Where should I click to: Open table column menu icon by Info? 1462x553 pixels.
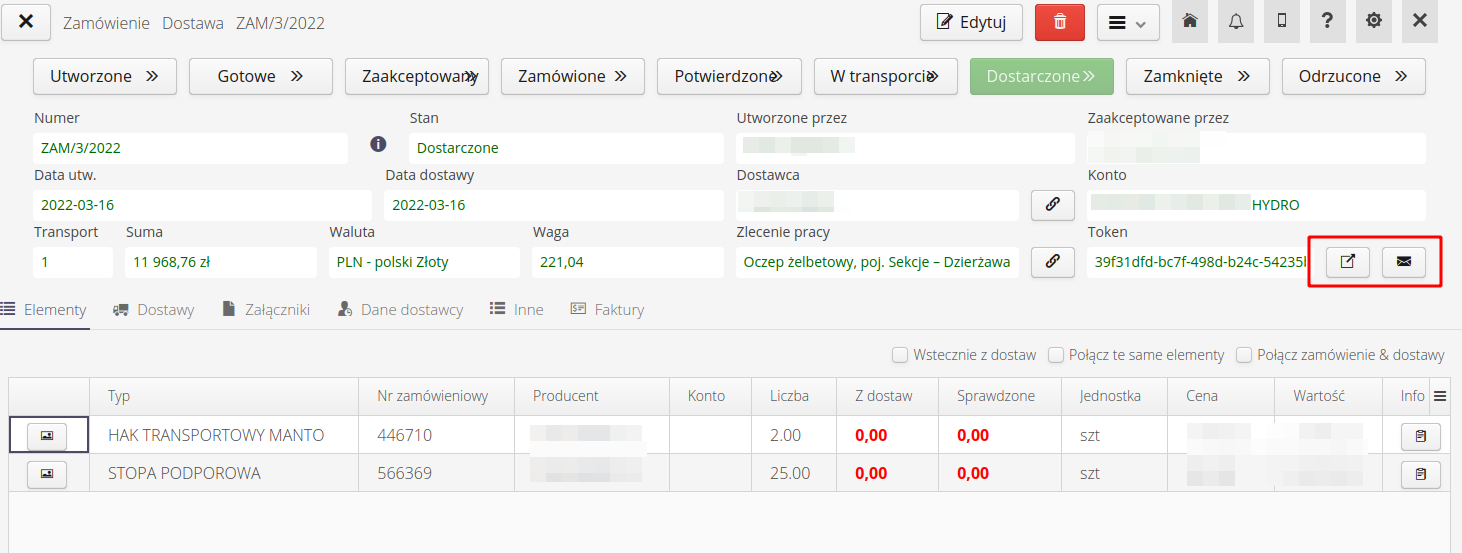(x=1440, y=396)
